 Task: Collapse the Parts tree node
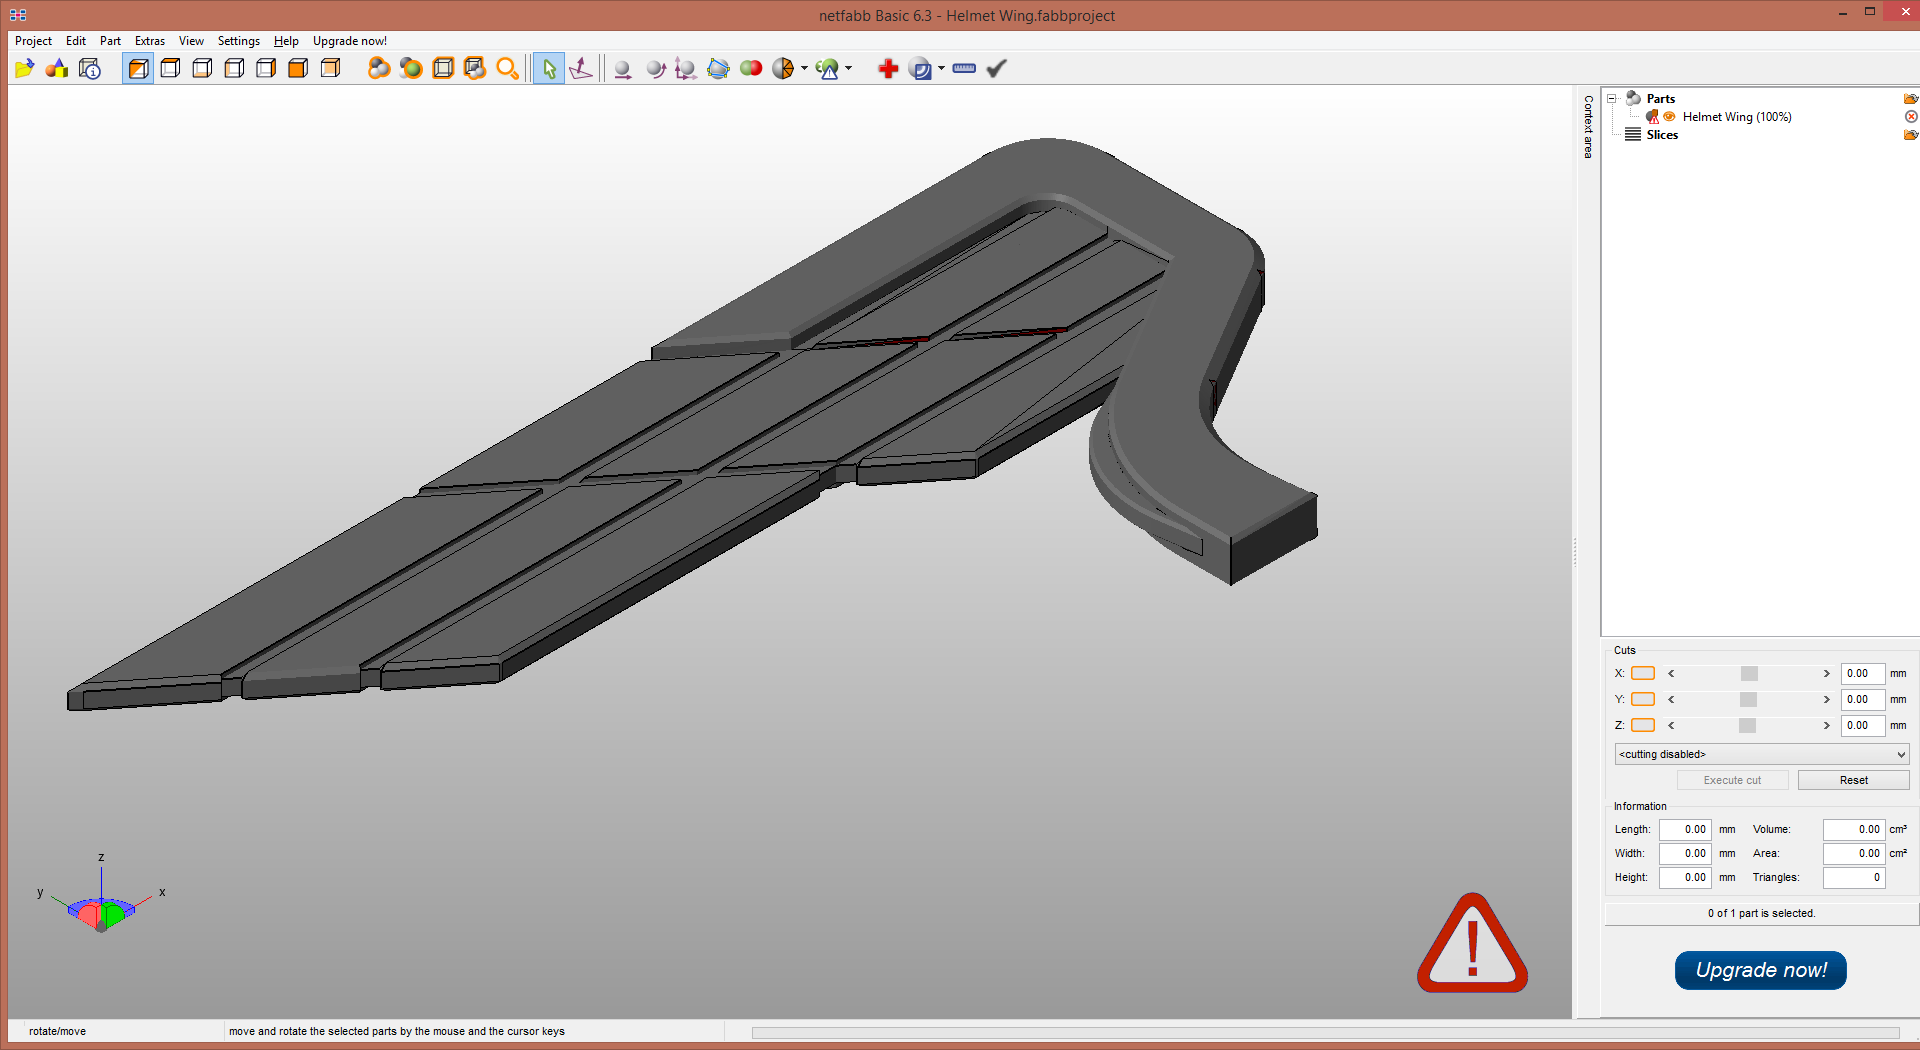click(x=1612, y=99)
